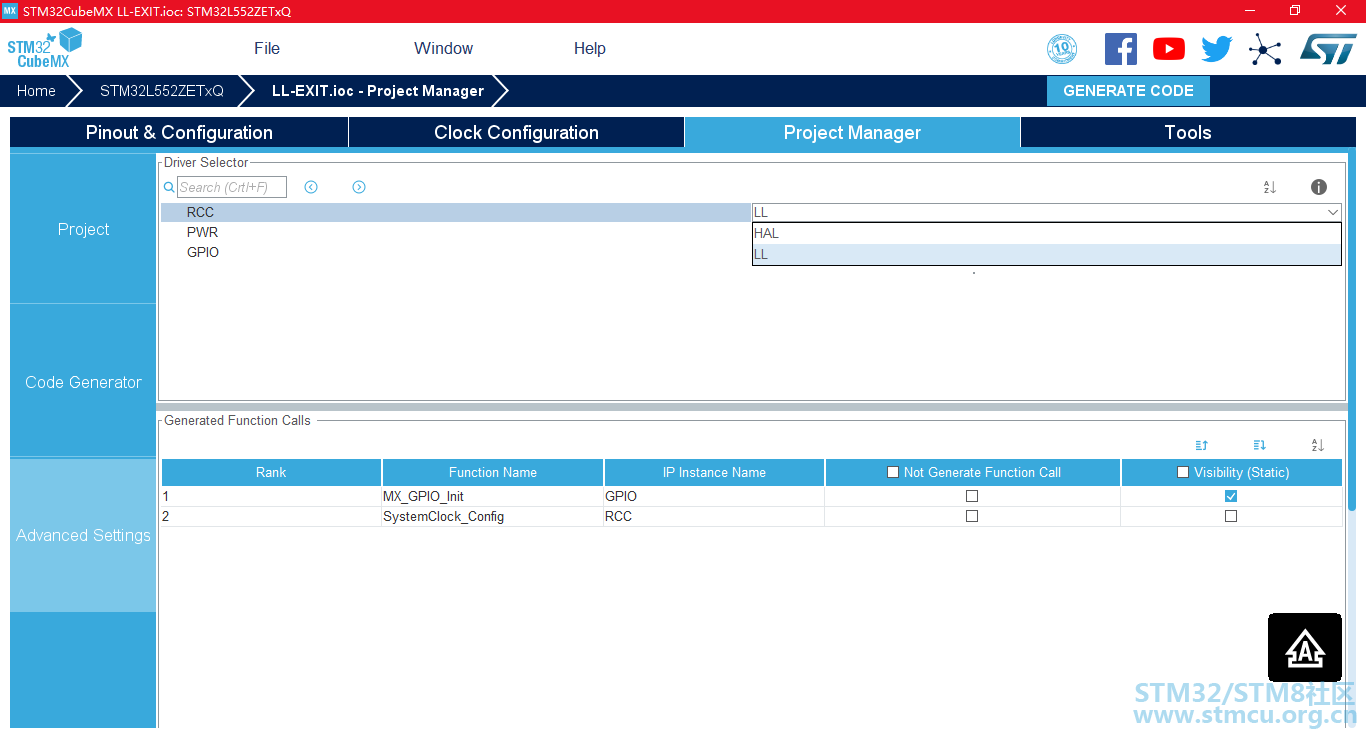Open the Help menu
This screenshot has width=1366, height=738.
590,48
